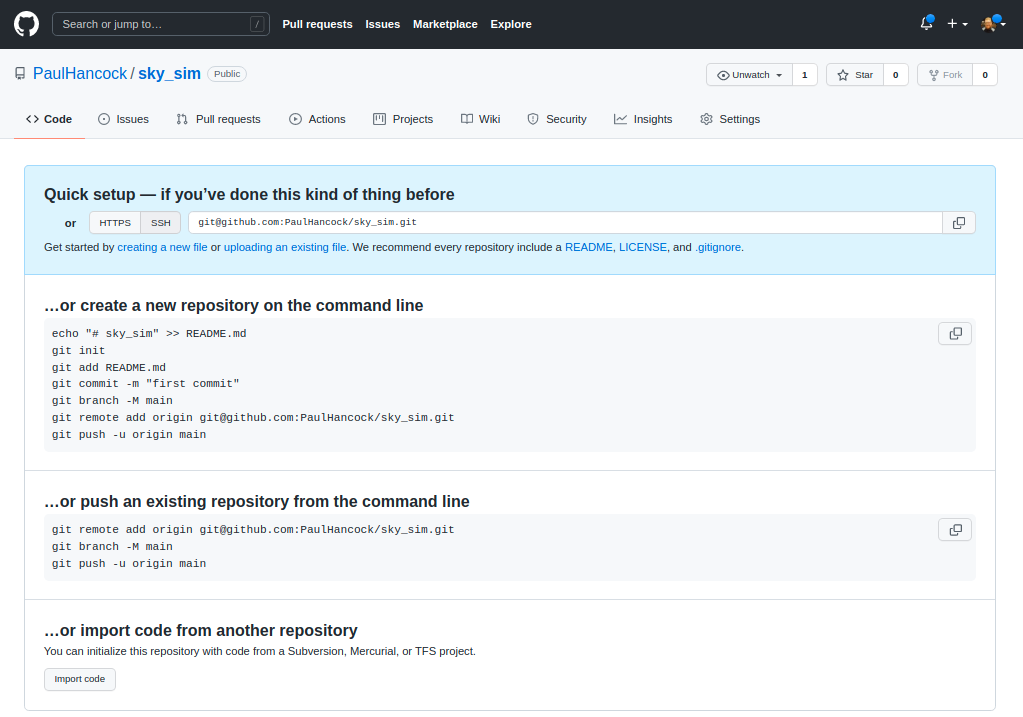Star the sky_sim repository
1023x717 pixels.
(855, 74)
